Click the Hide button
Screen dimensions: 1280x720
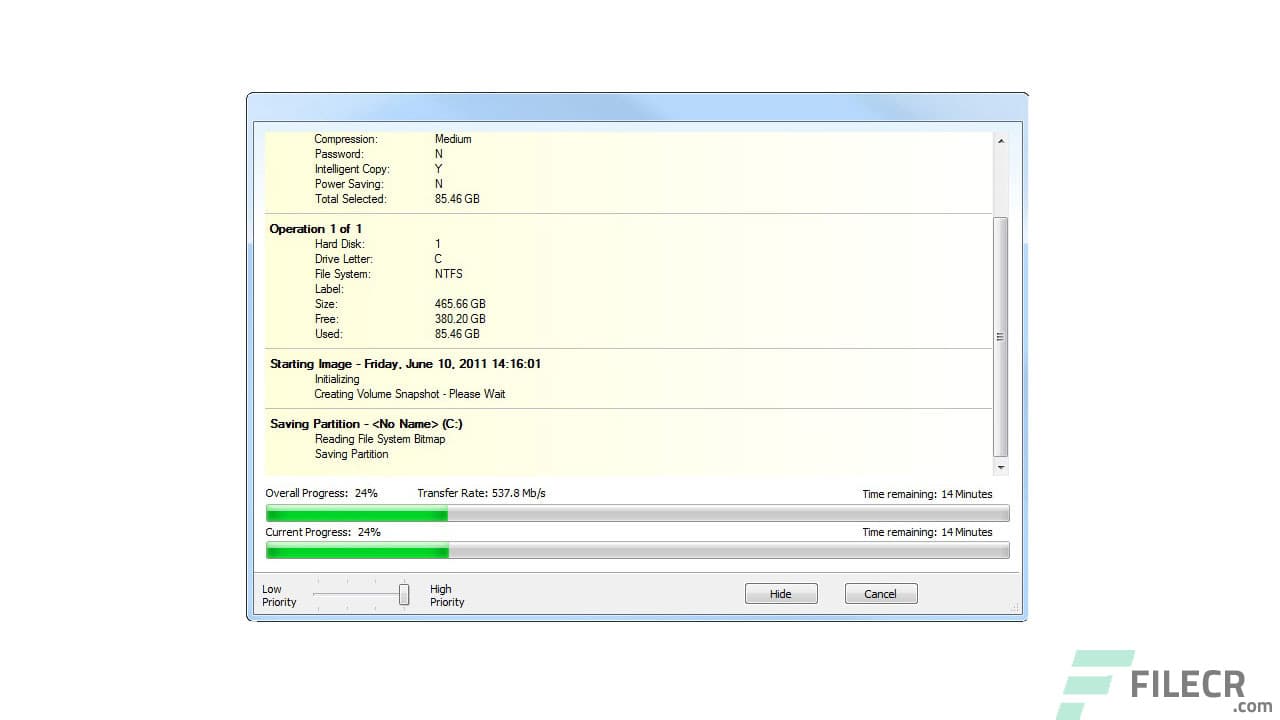point(781,593)
